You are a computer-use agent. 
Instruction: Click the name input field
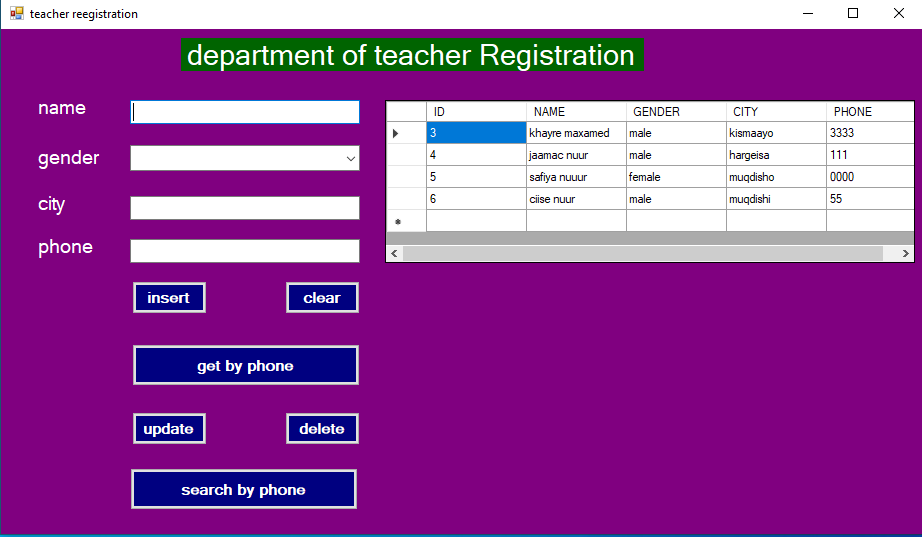[245, 112]
